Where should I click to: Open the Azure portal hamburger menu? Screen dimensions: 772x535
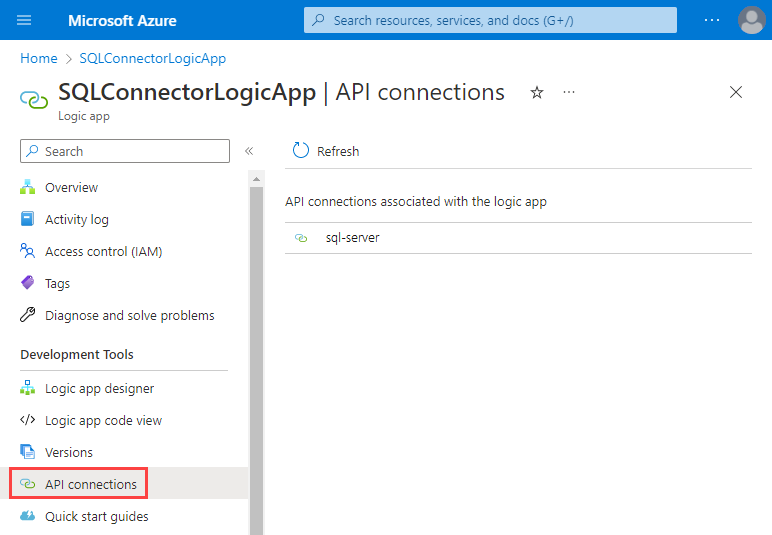25,20
